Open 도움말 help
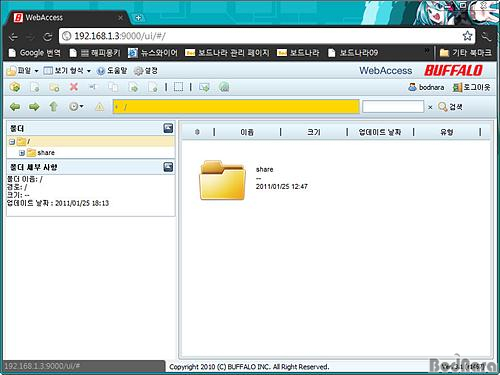500x375 pixels. coord(112,71)
